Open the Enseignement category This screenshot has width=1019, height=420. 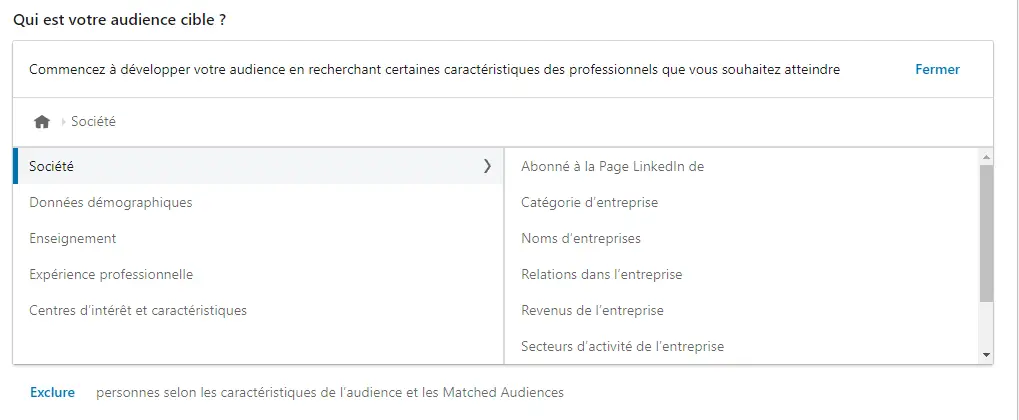(257, 239)
